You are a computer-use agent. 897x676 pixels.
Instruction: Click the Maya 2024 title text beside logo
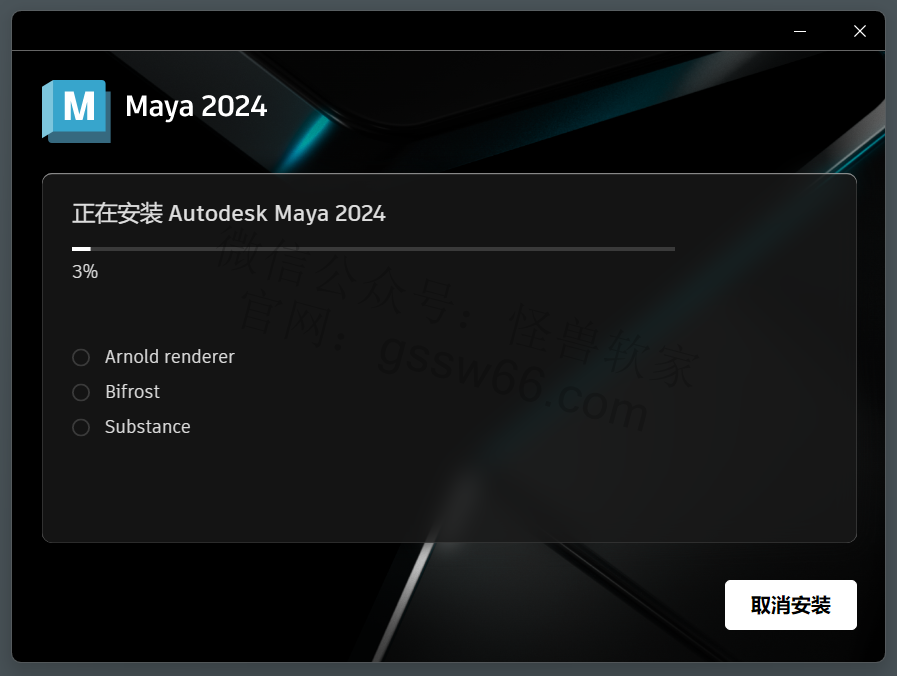[196, 106]
